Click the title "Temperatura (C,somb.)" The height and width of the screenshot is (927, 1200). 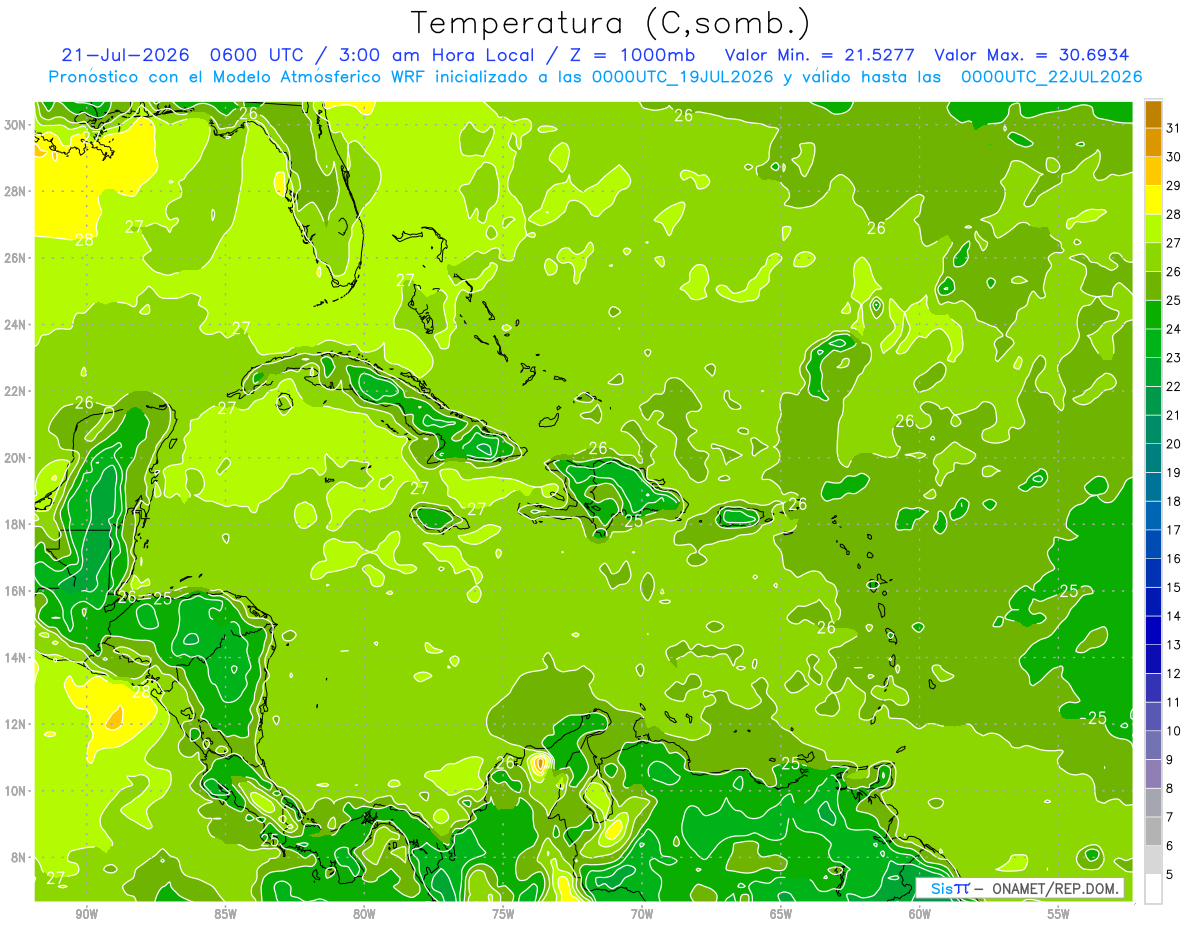tap(611, 24)
